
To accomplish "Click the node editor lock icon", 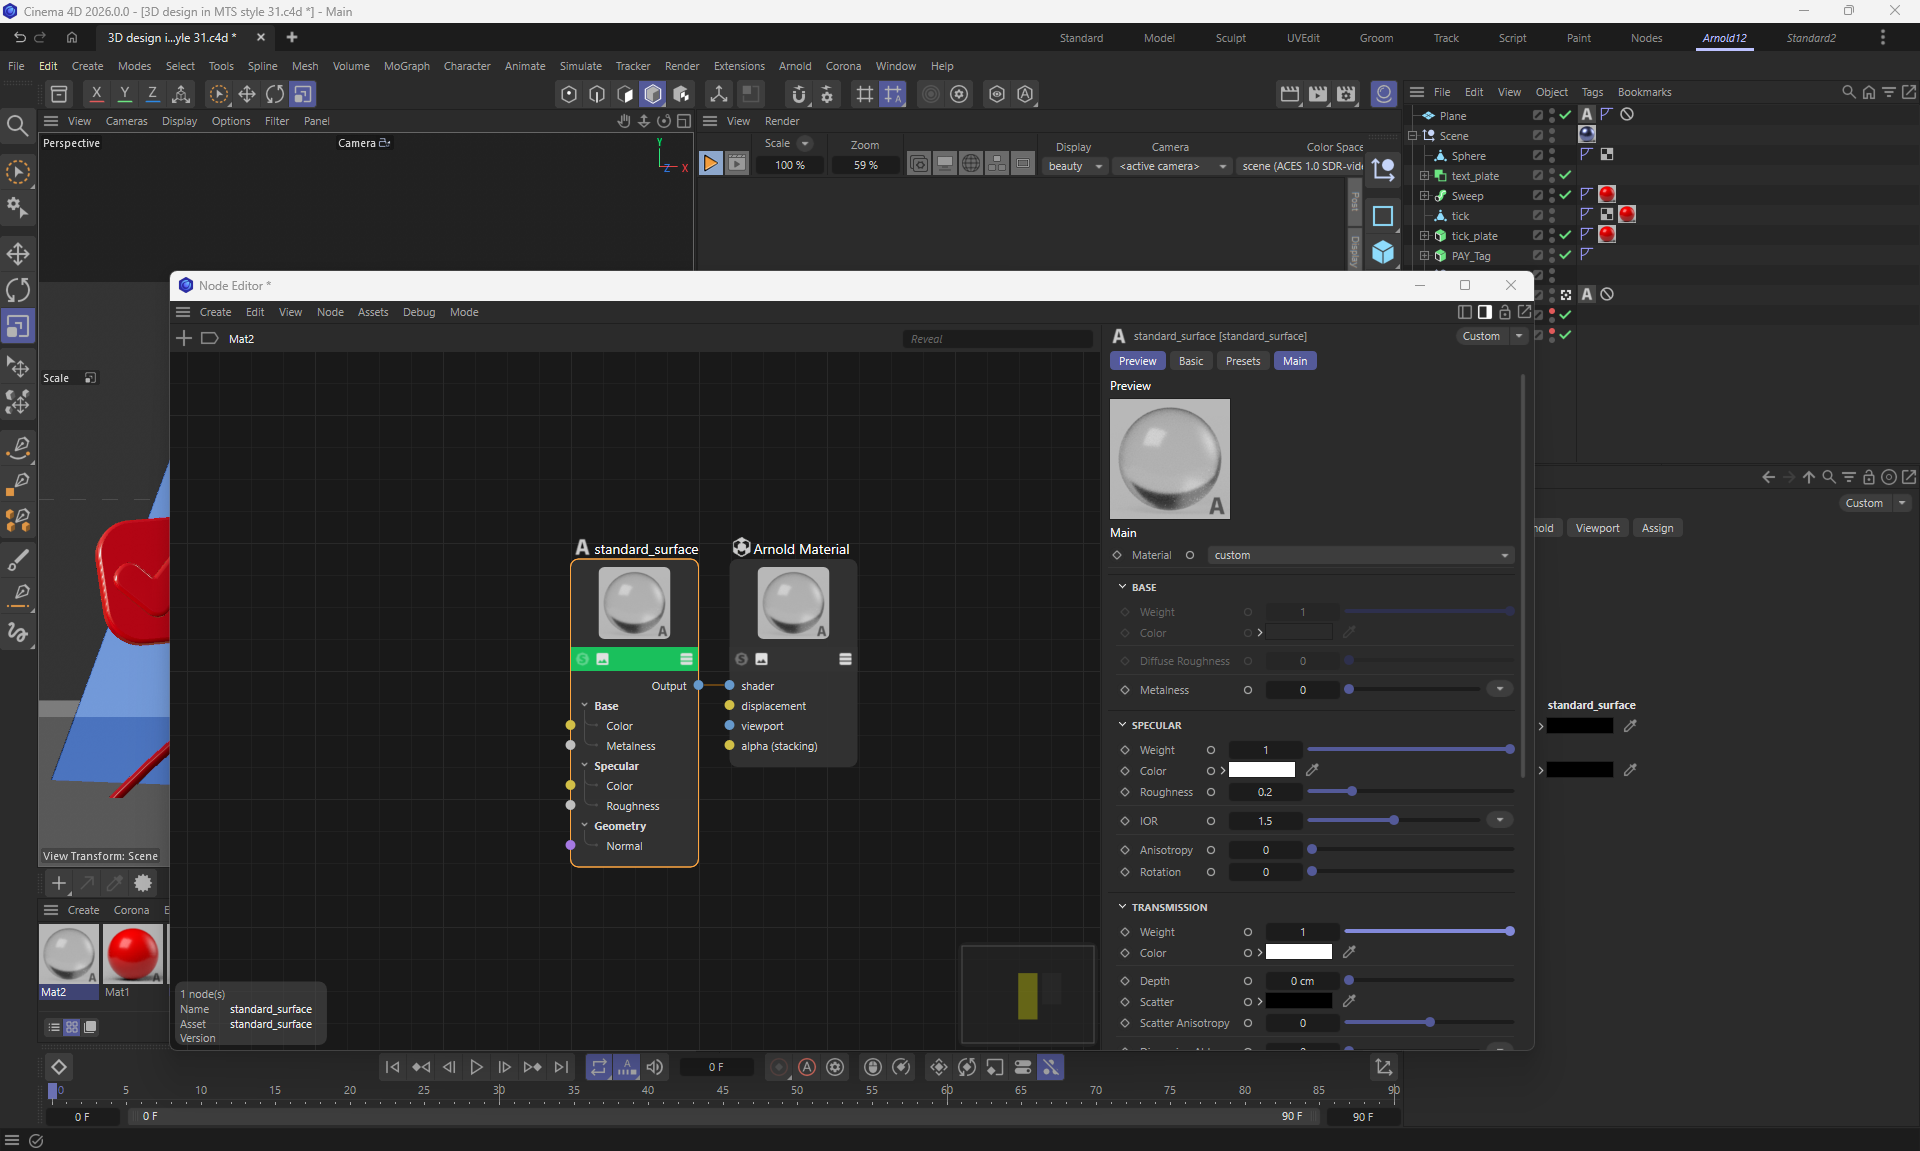I will [x=1504, y=312].
